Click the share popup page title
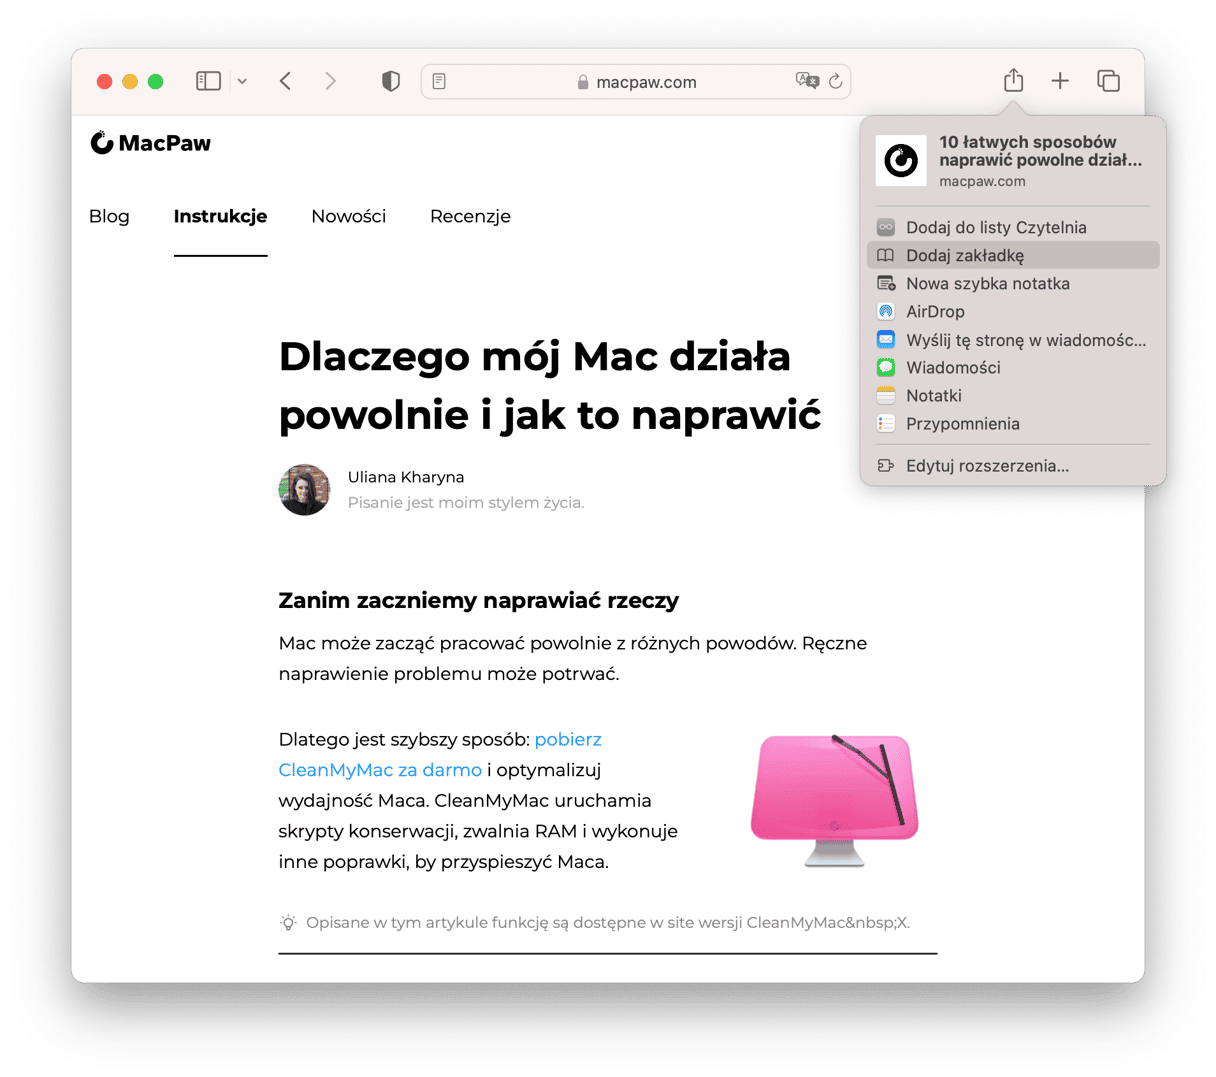Image resolution: width=1216 pixels, height=1077 pixels. 1040,151
